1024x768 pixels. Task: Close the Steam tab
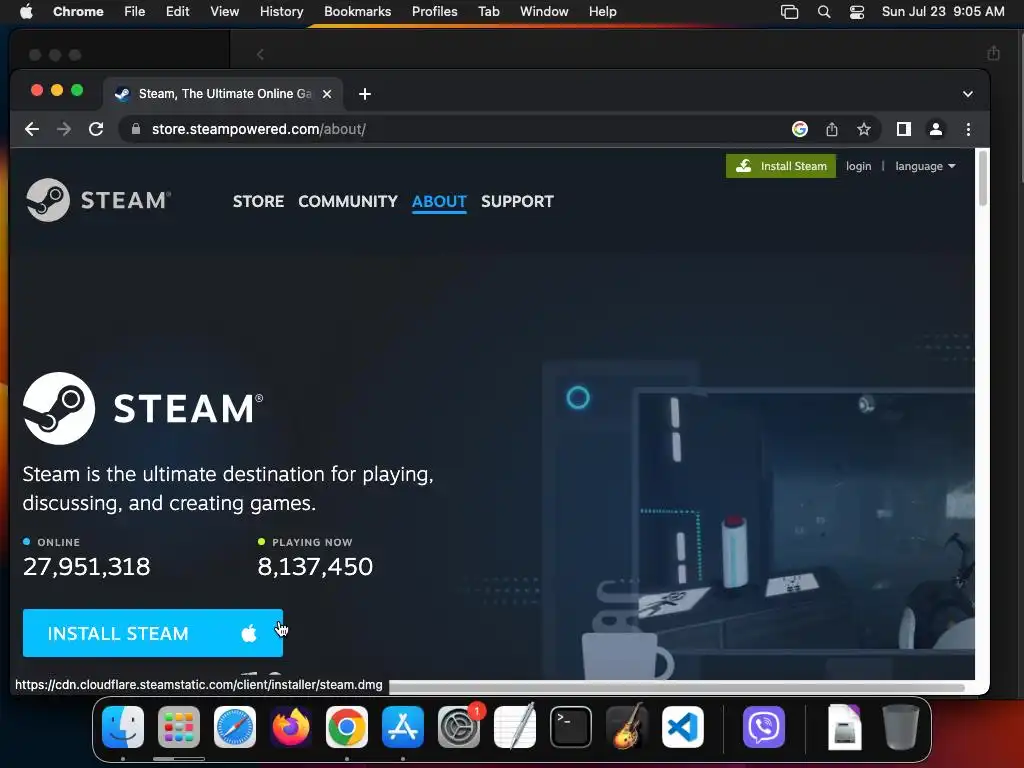(x=327, y=94)
